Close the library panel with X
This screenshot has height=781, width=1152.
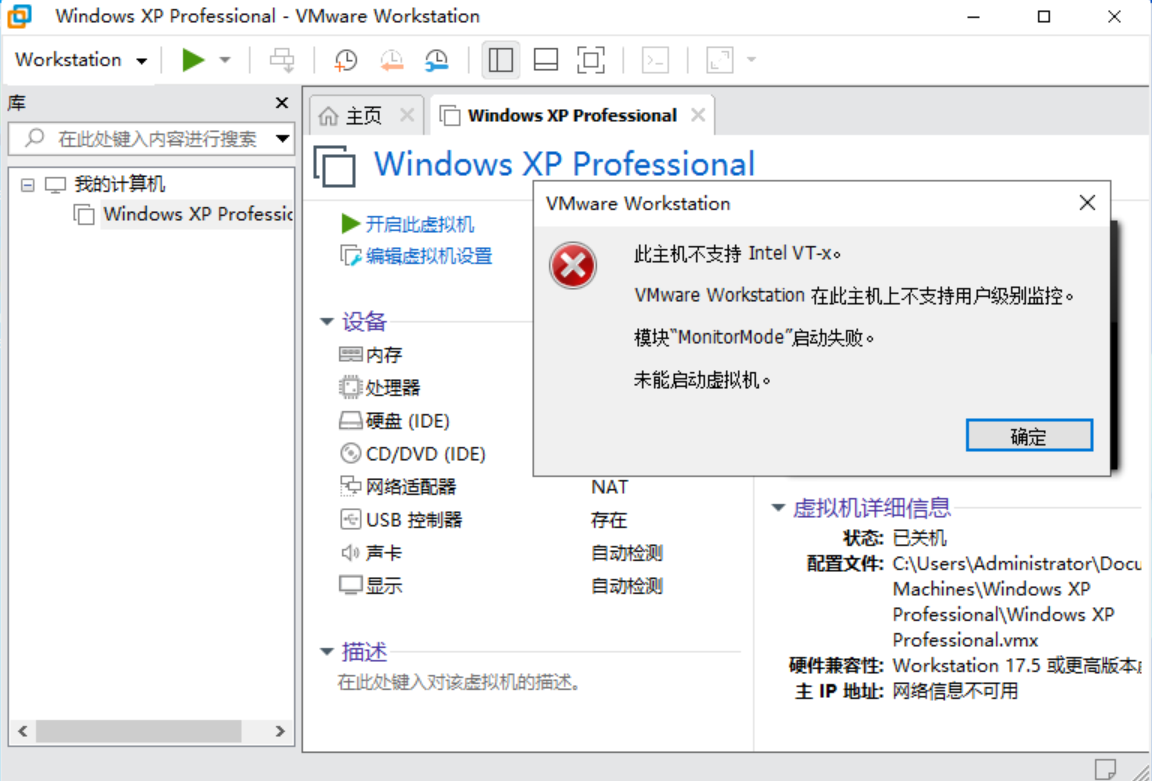pos(281,103)
